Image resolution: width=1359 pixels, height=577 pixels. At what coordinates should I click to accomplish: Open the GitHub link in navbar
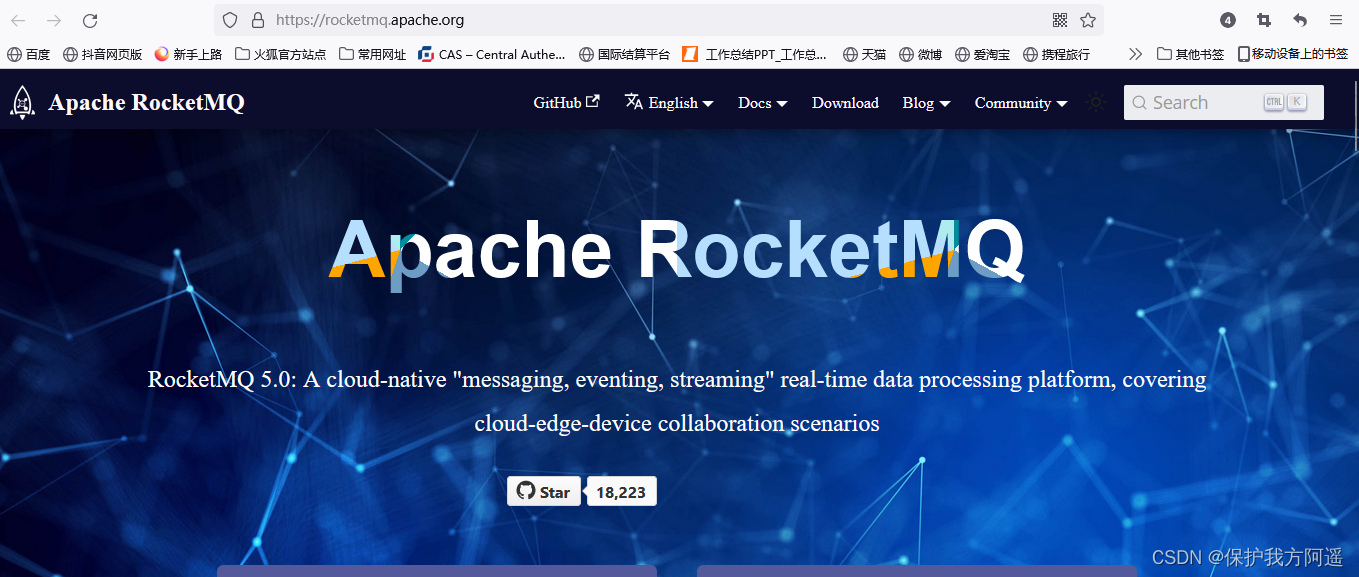pos(566,102)
